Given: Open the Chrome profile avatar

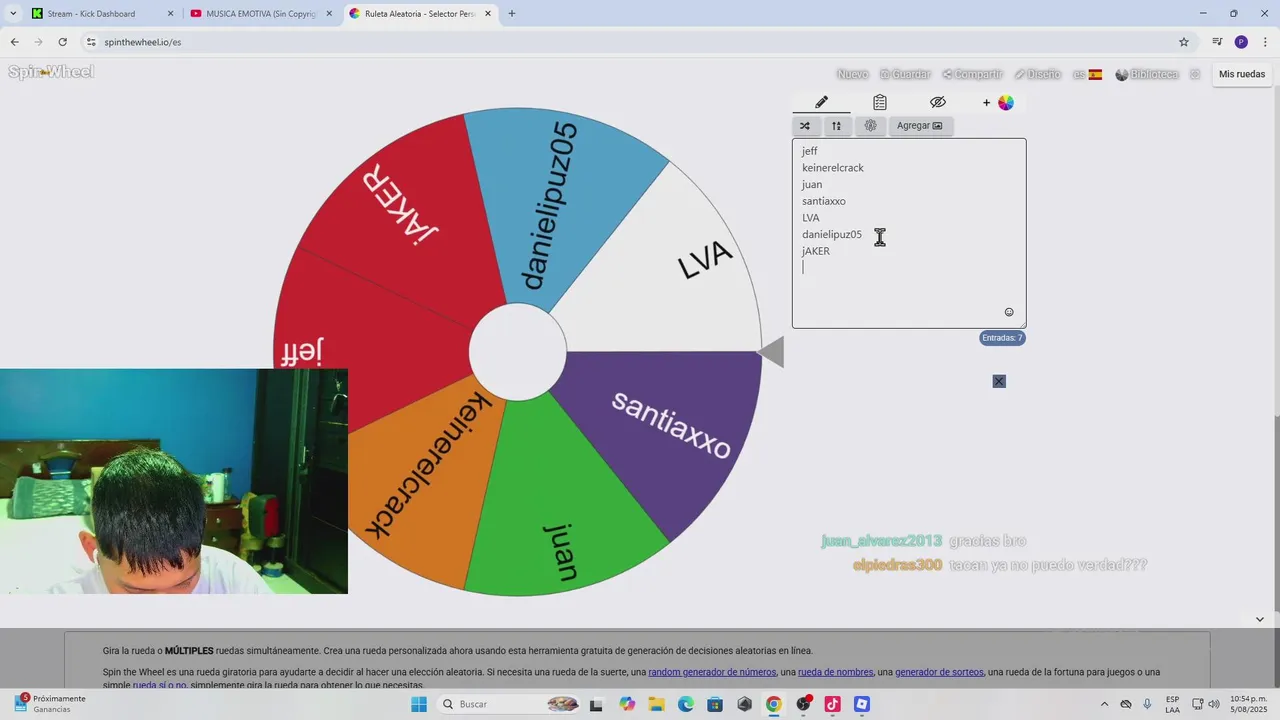Looking at the screenshot, I should (x=1241, y=42).
